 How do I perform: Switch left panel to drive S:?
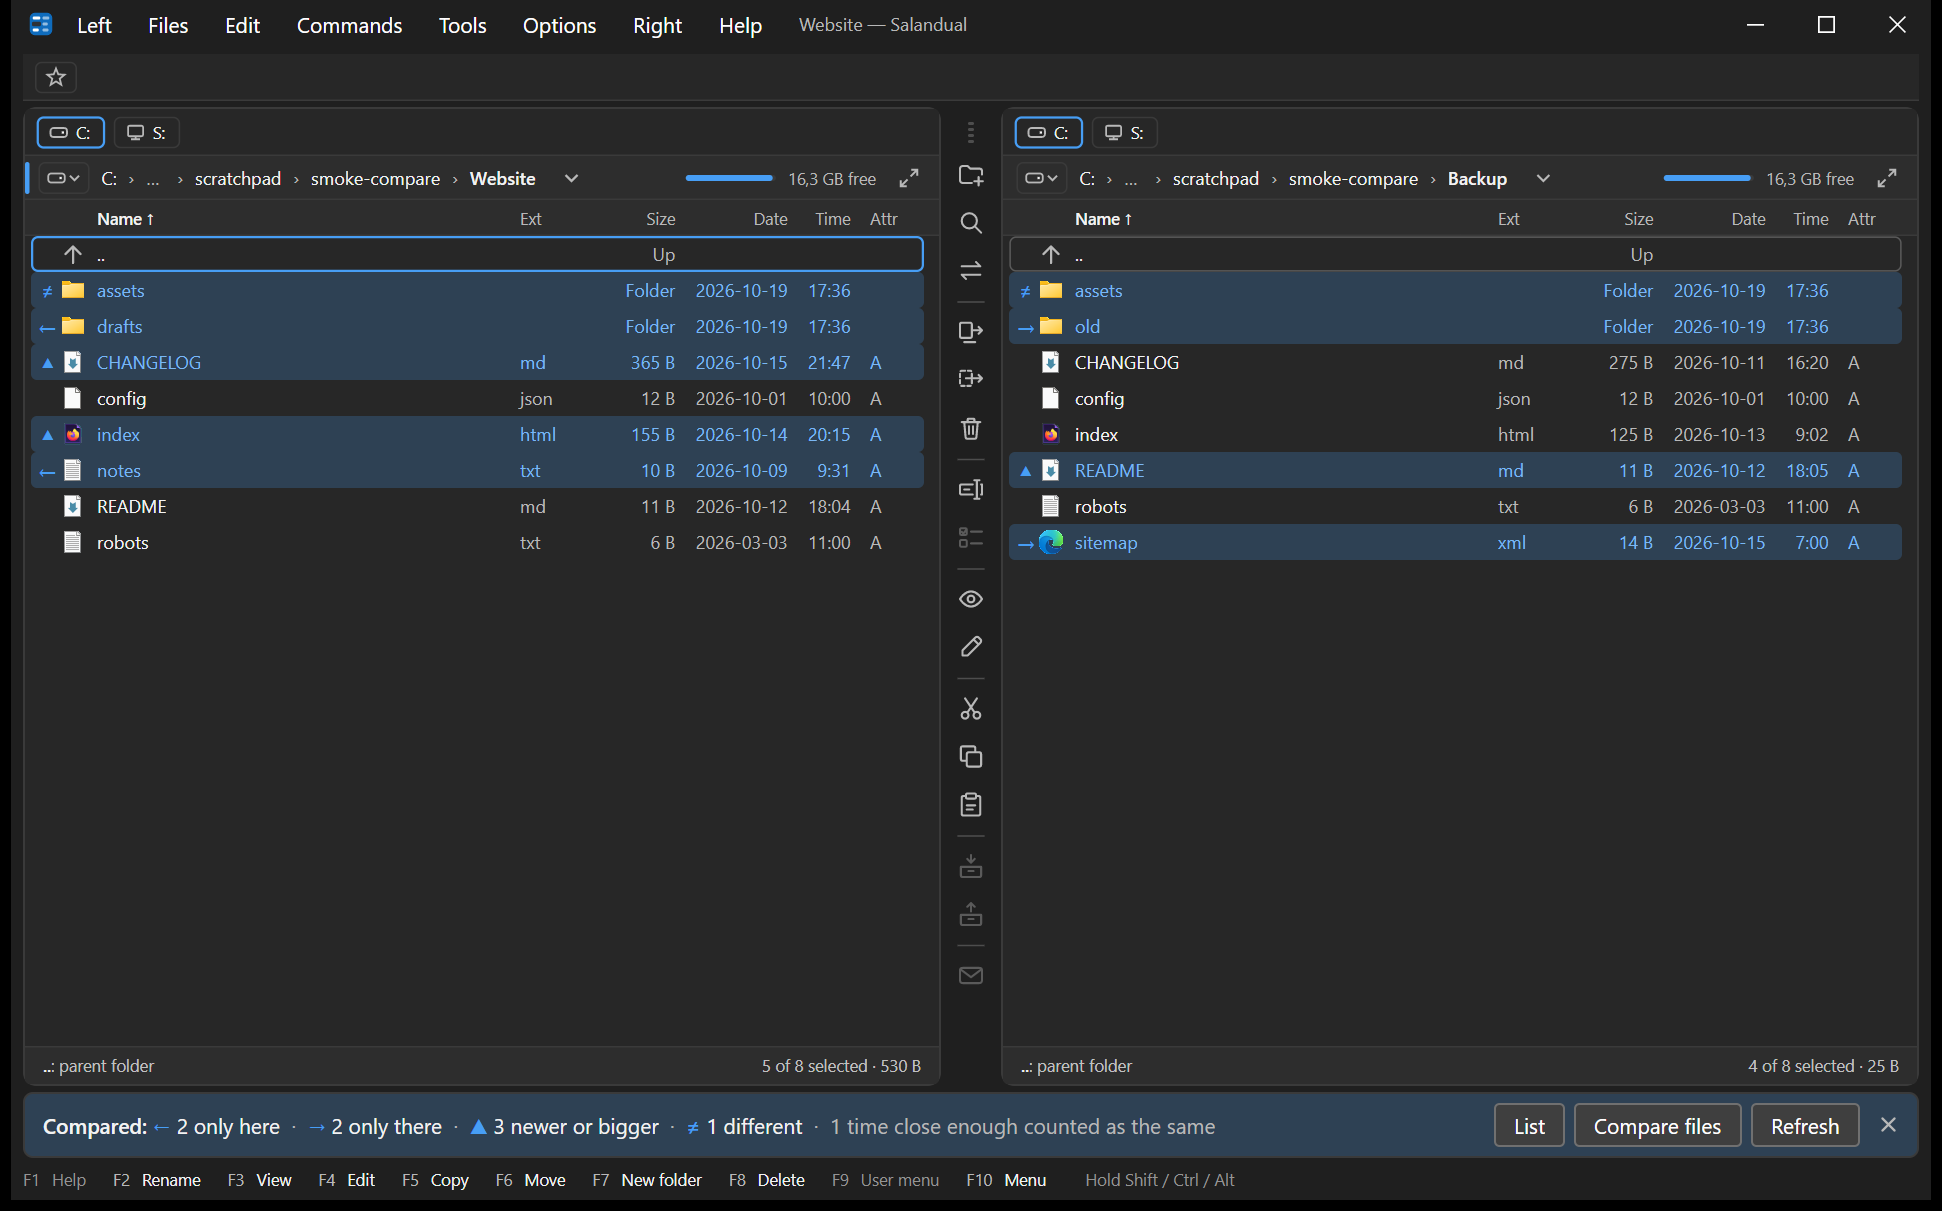[147, 132]
